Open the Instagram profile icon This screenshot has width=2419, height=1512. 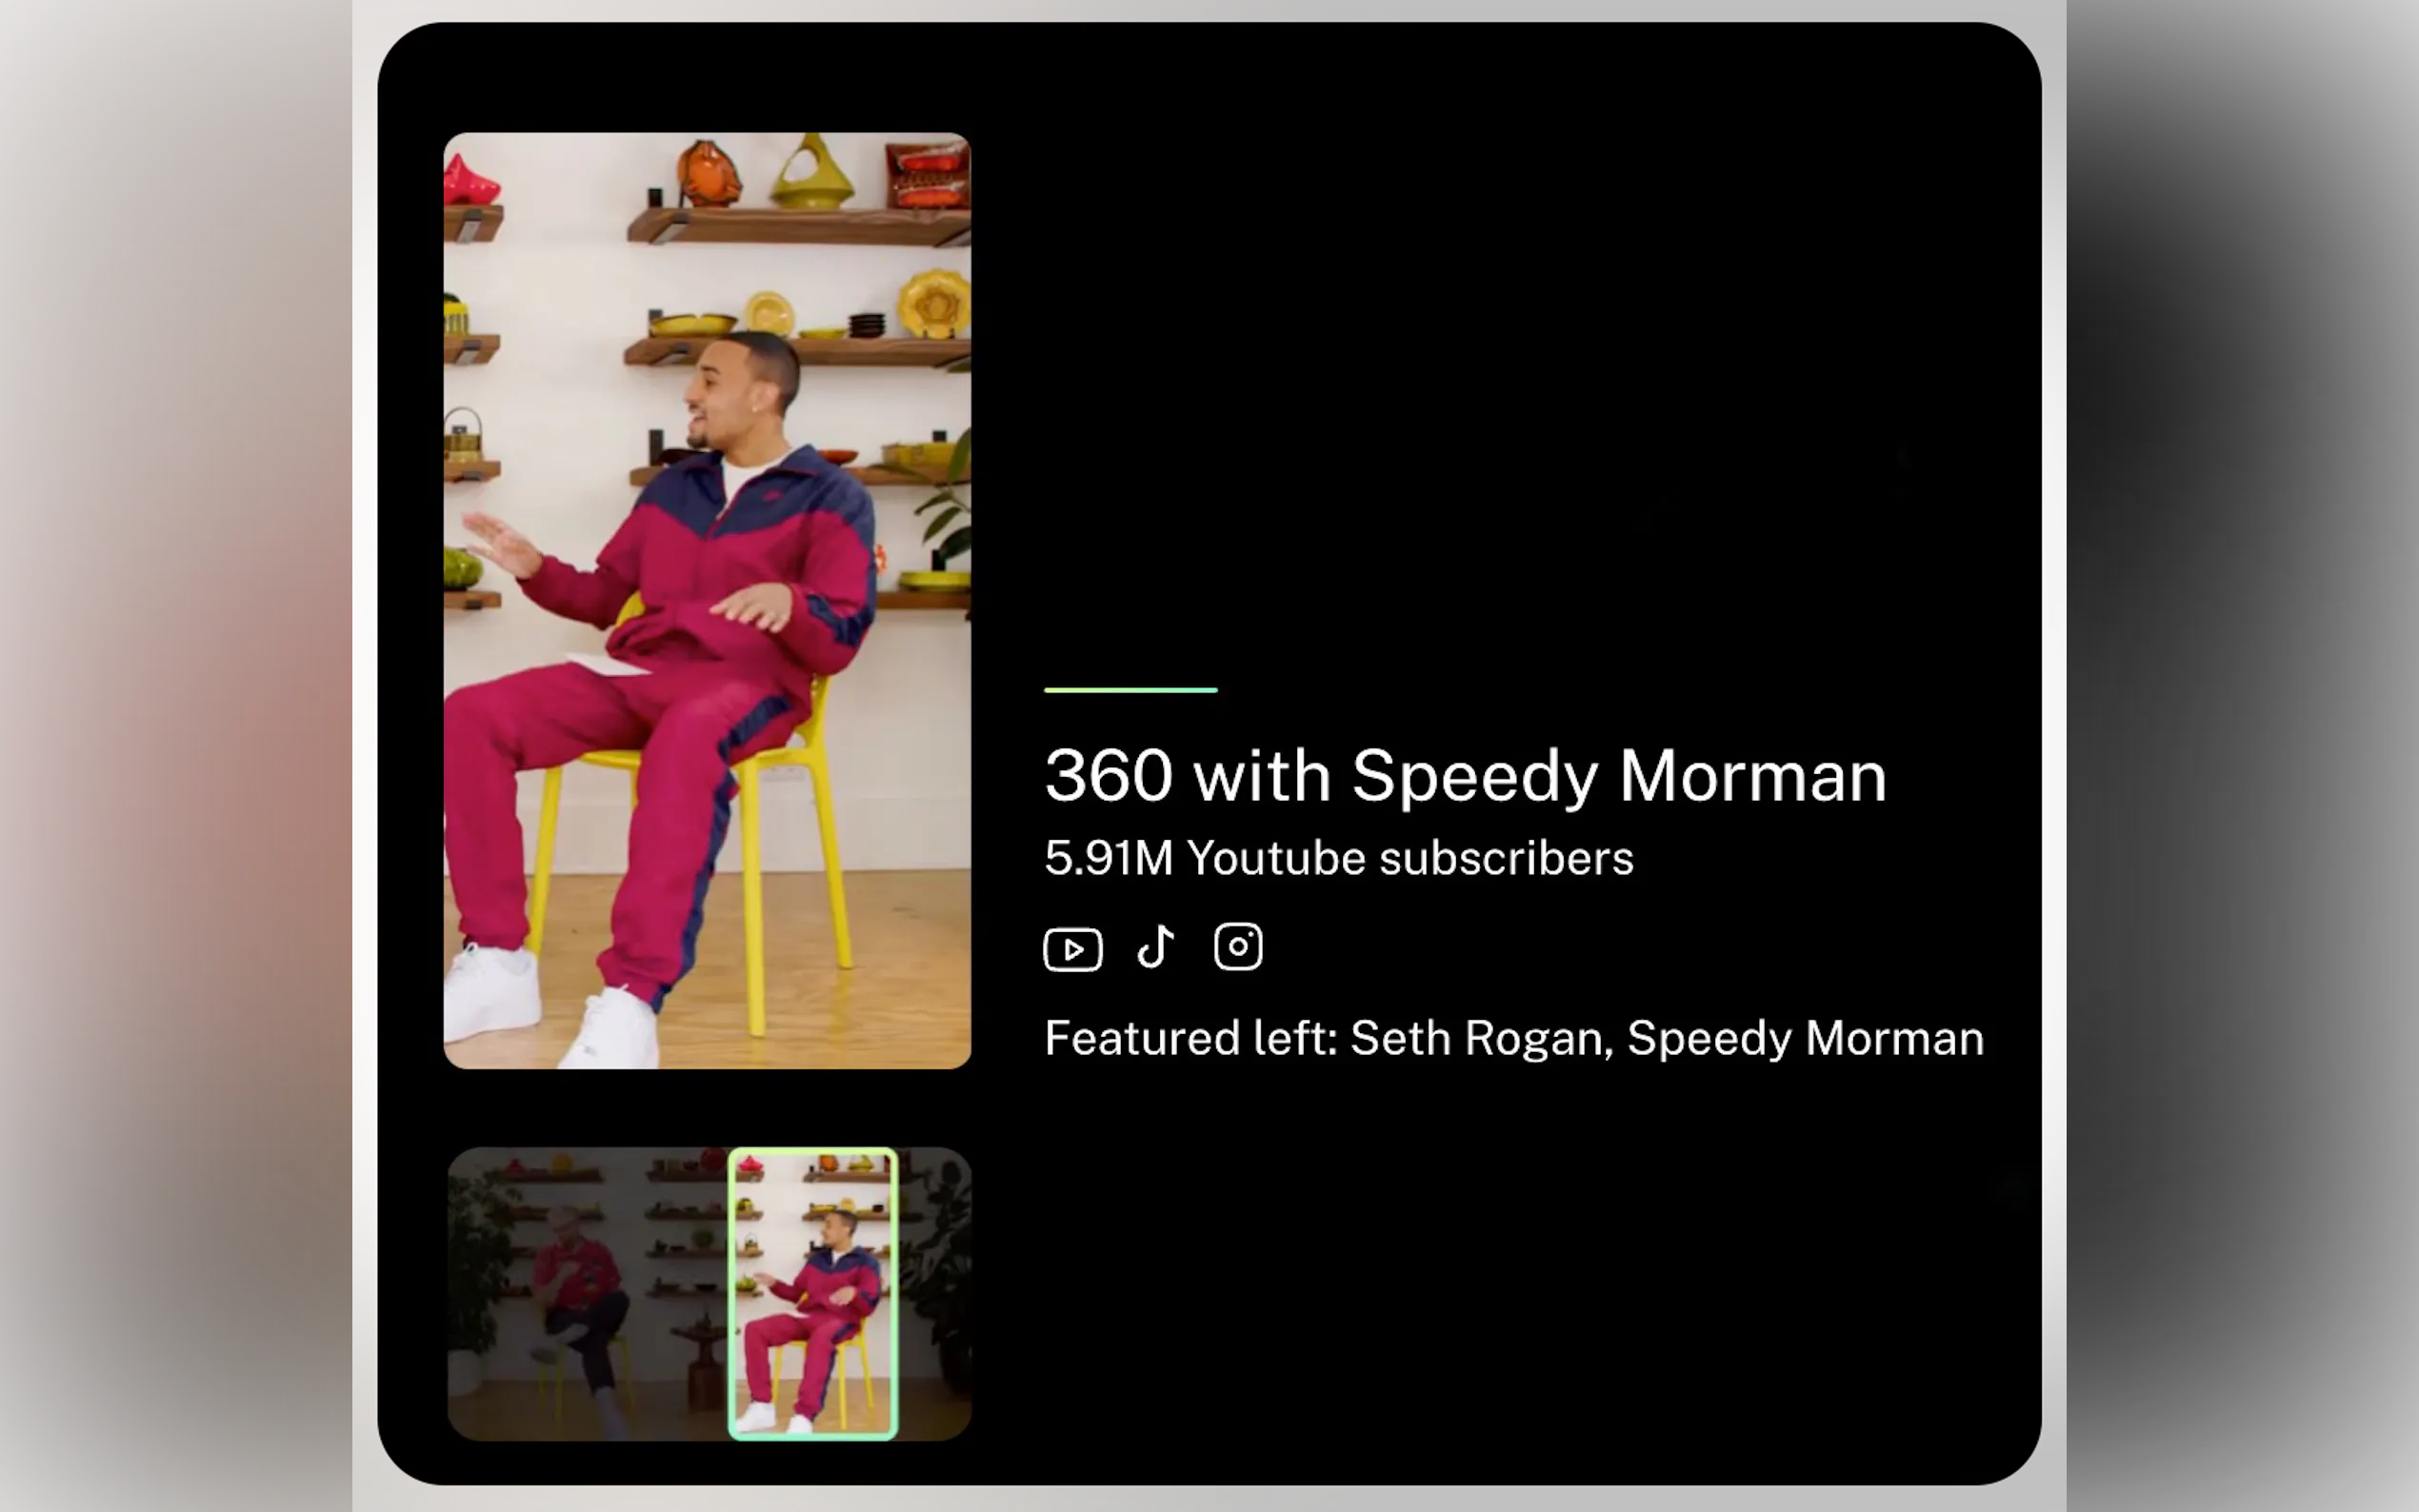(1238, 946)
